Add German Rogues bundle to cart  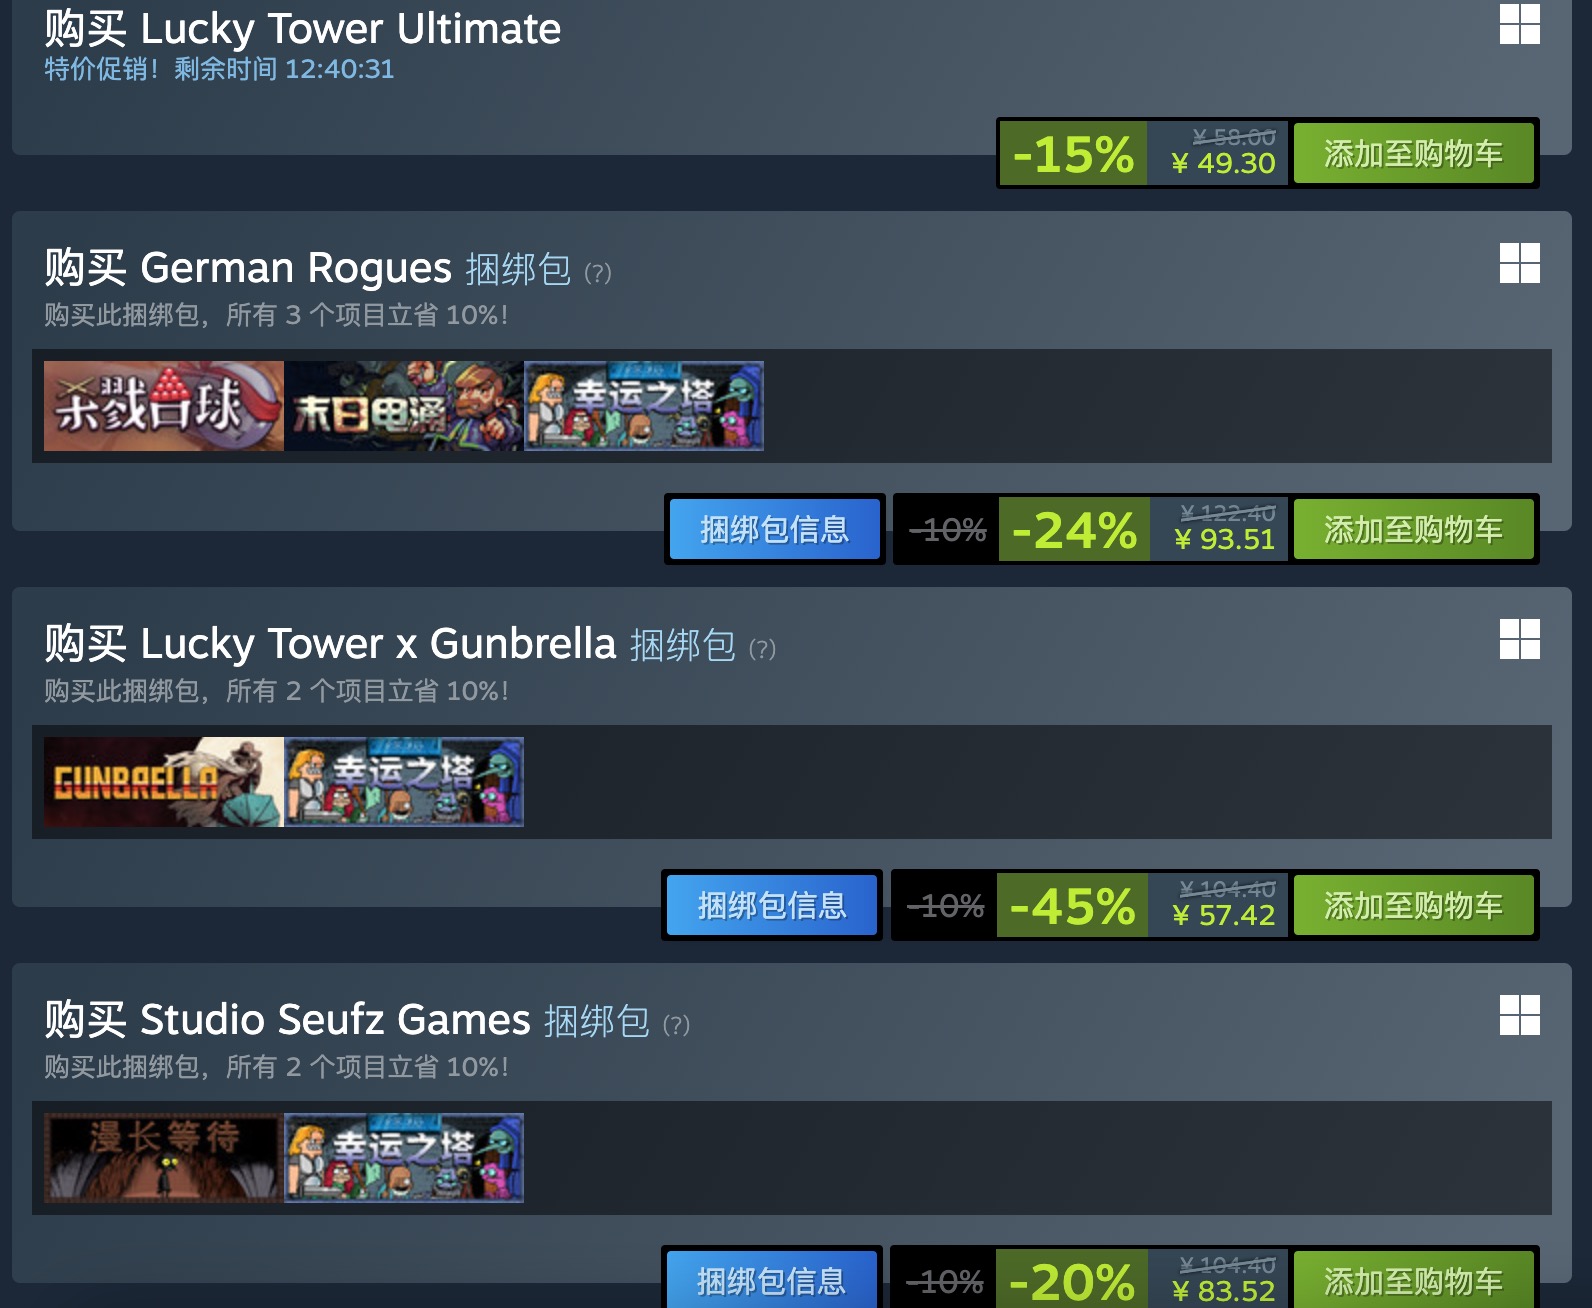tap(1413, 529)
